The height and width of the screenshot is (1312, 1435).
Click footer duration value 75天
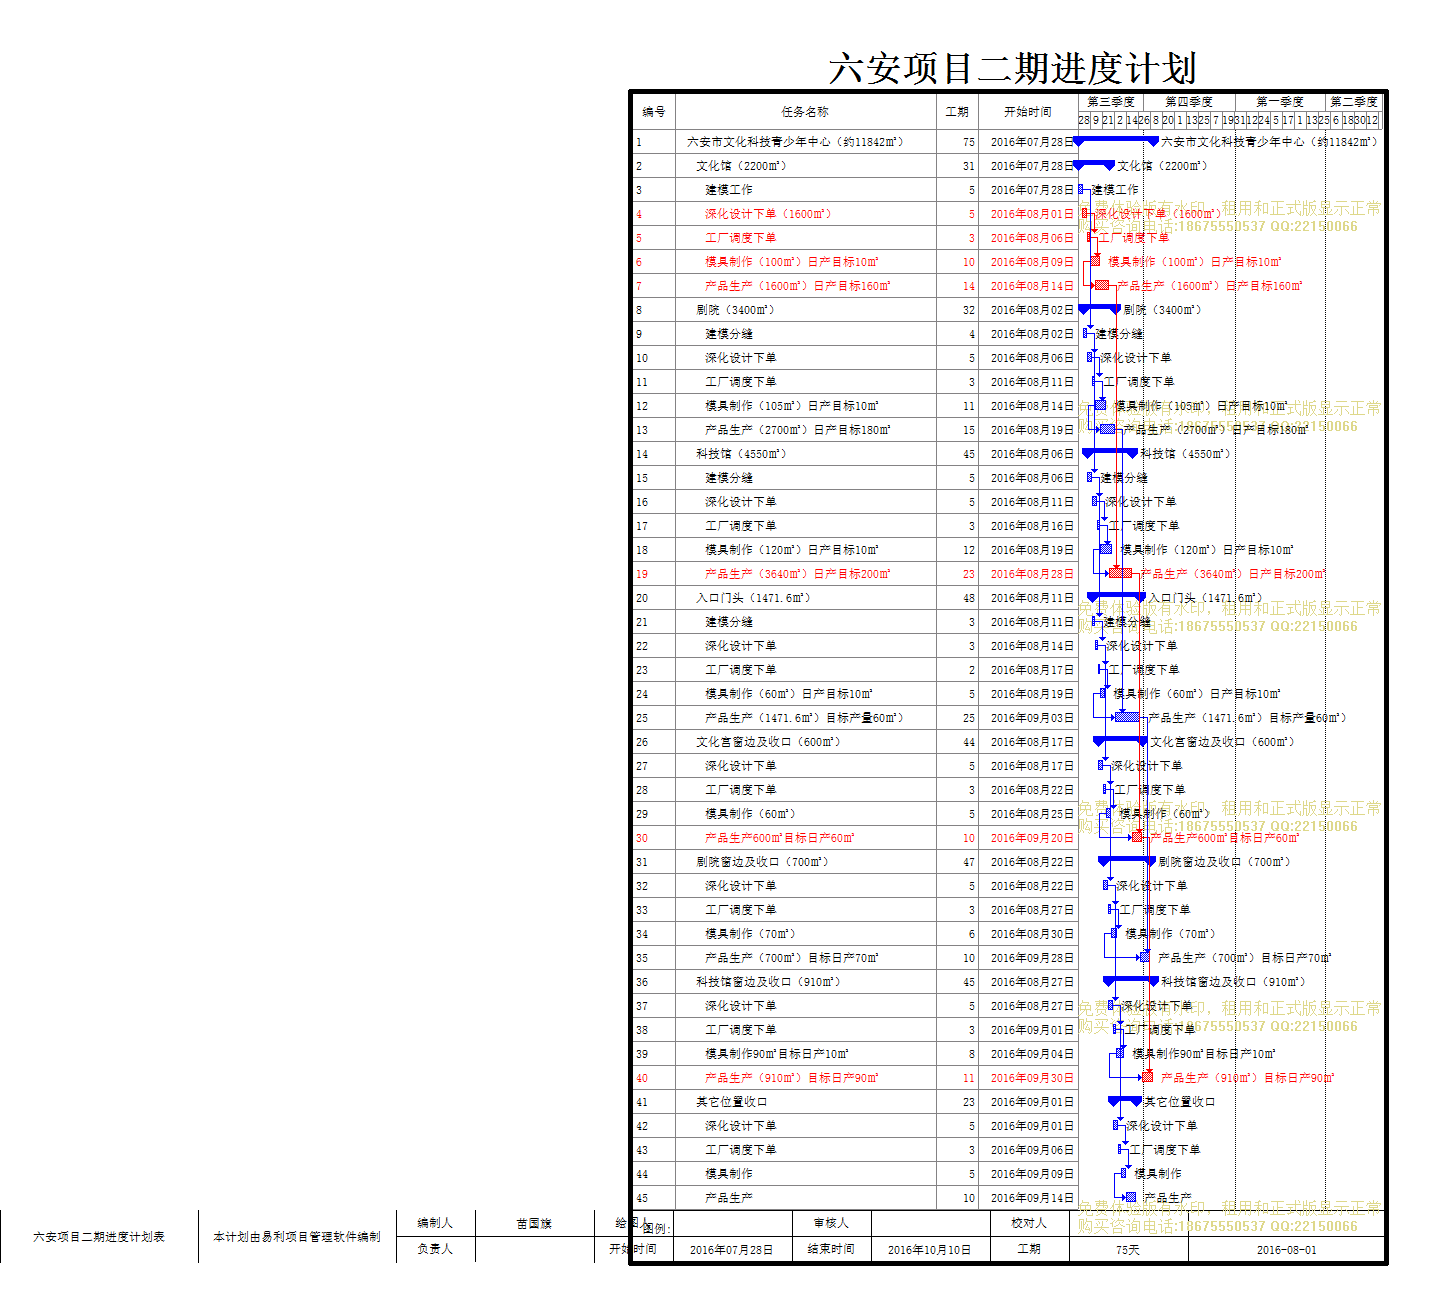(x=1128, y=1250)
